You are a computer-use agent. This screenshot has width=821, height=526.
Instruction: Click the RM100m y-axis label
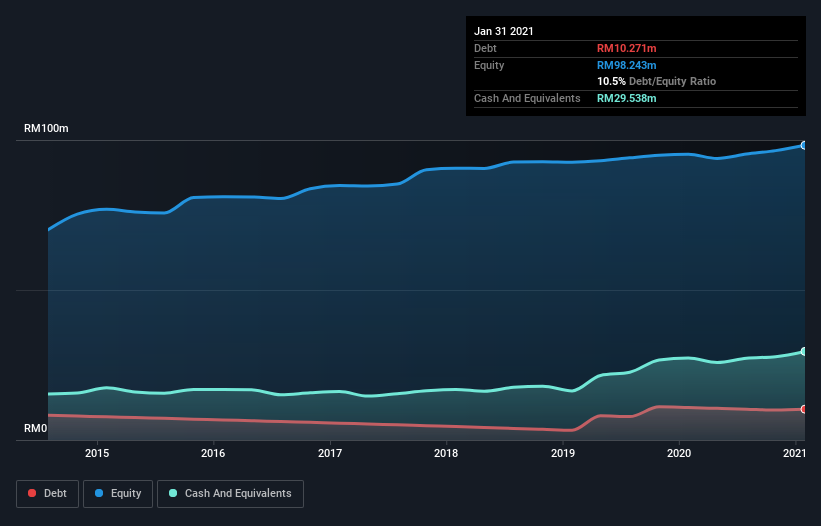pos(46,128)
